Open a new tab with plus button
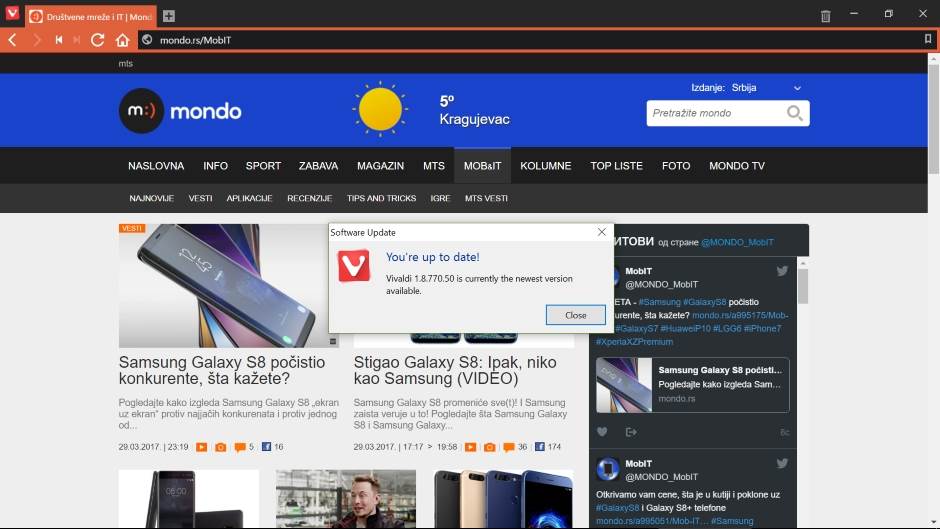 pos(169,16)
